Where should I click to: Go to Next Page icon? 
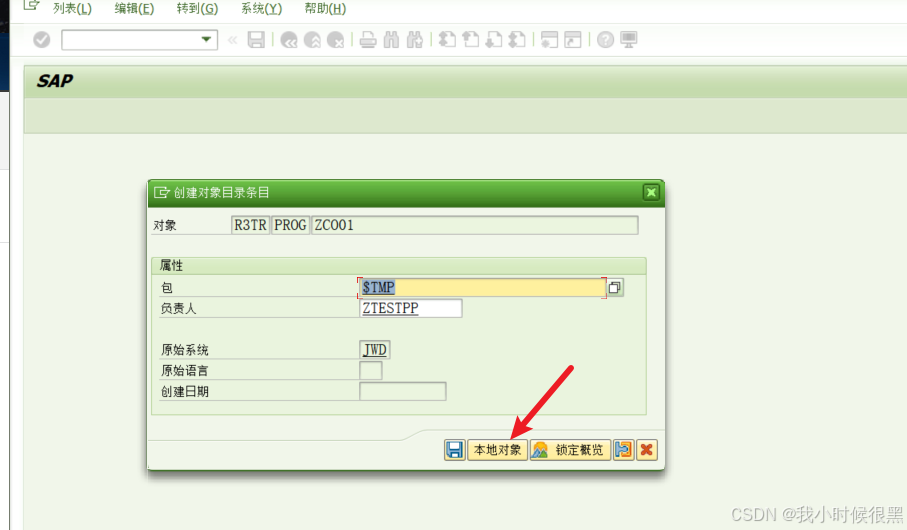493,39
